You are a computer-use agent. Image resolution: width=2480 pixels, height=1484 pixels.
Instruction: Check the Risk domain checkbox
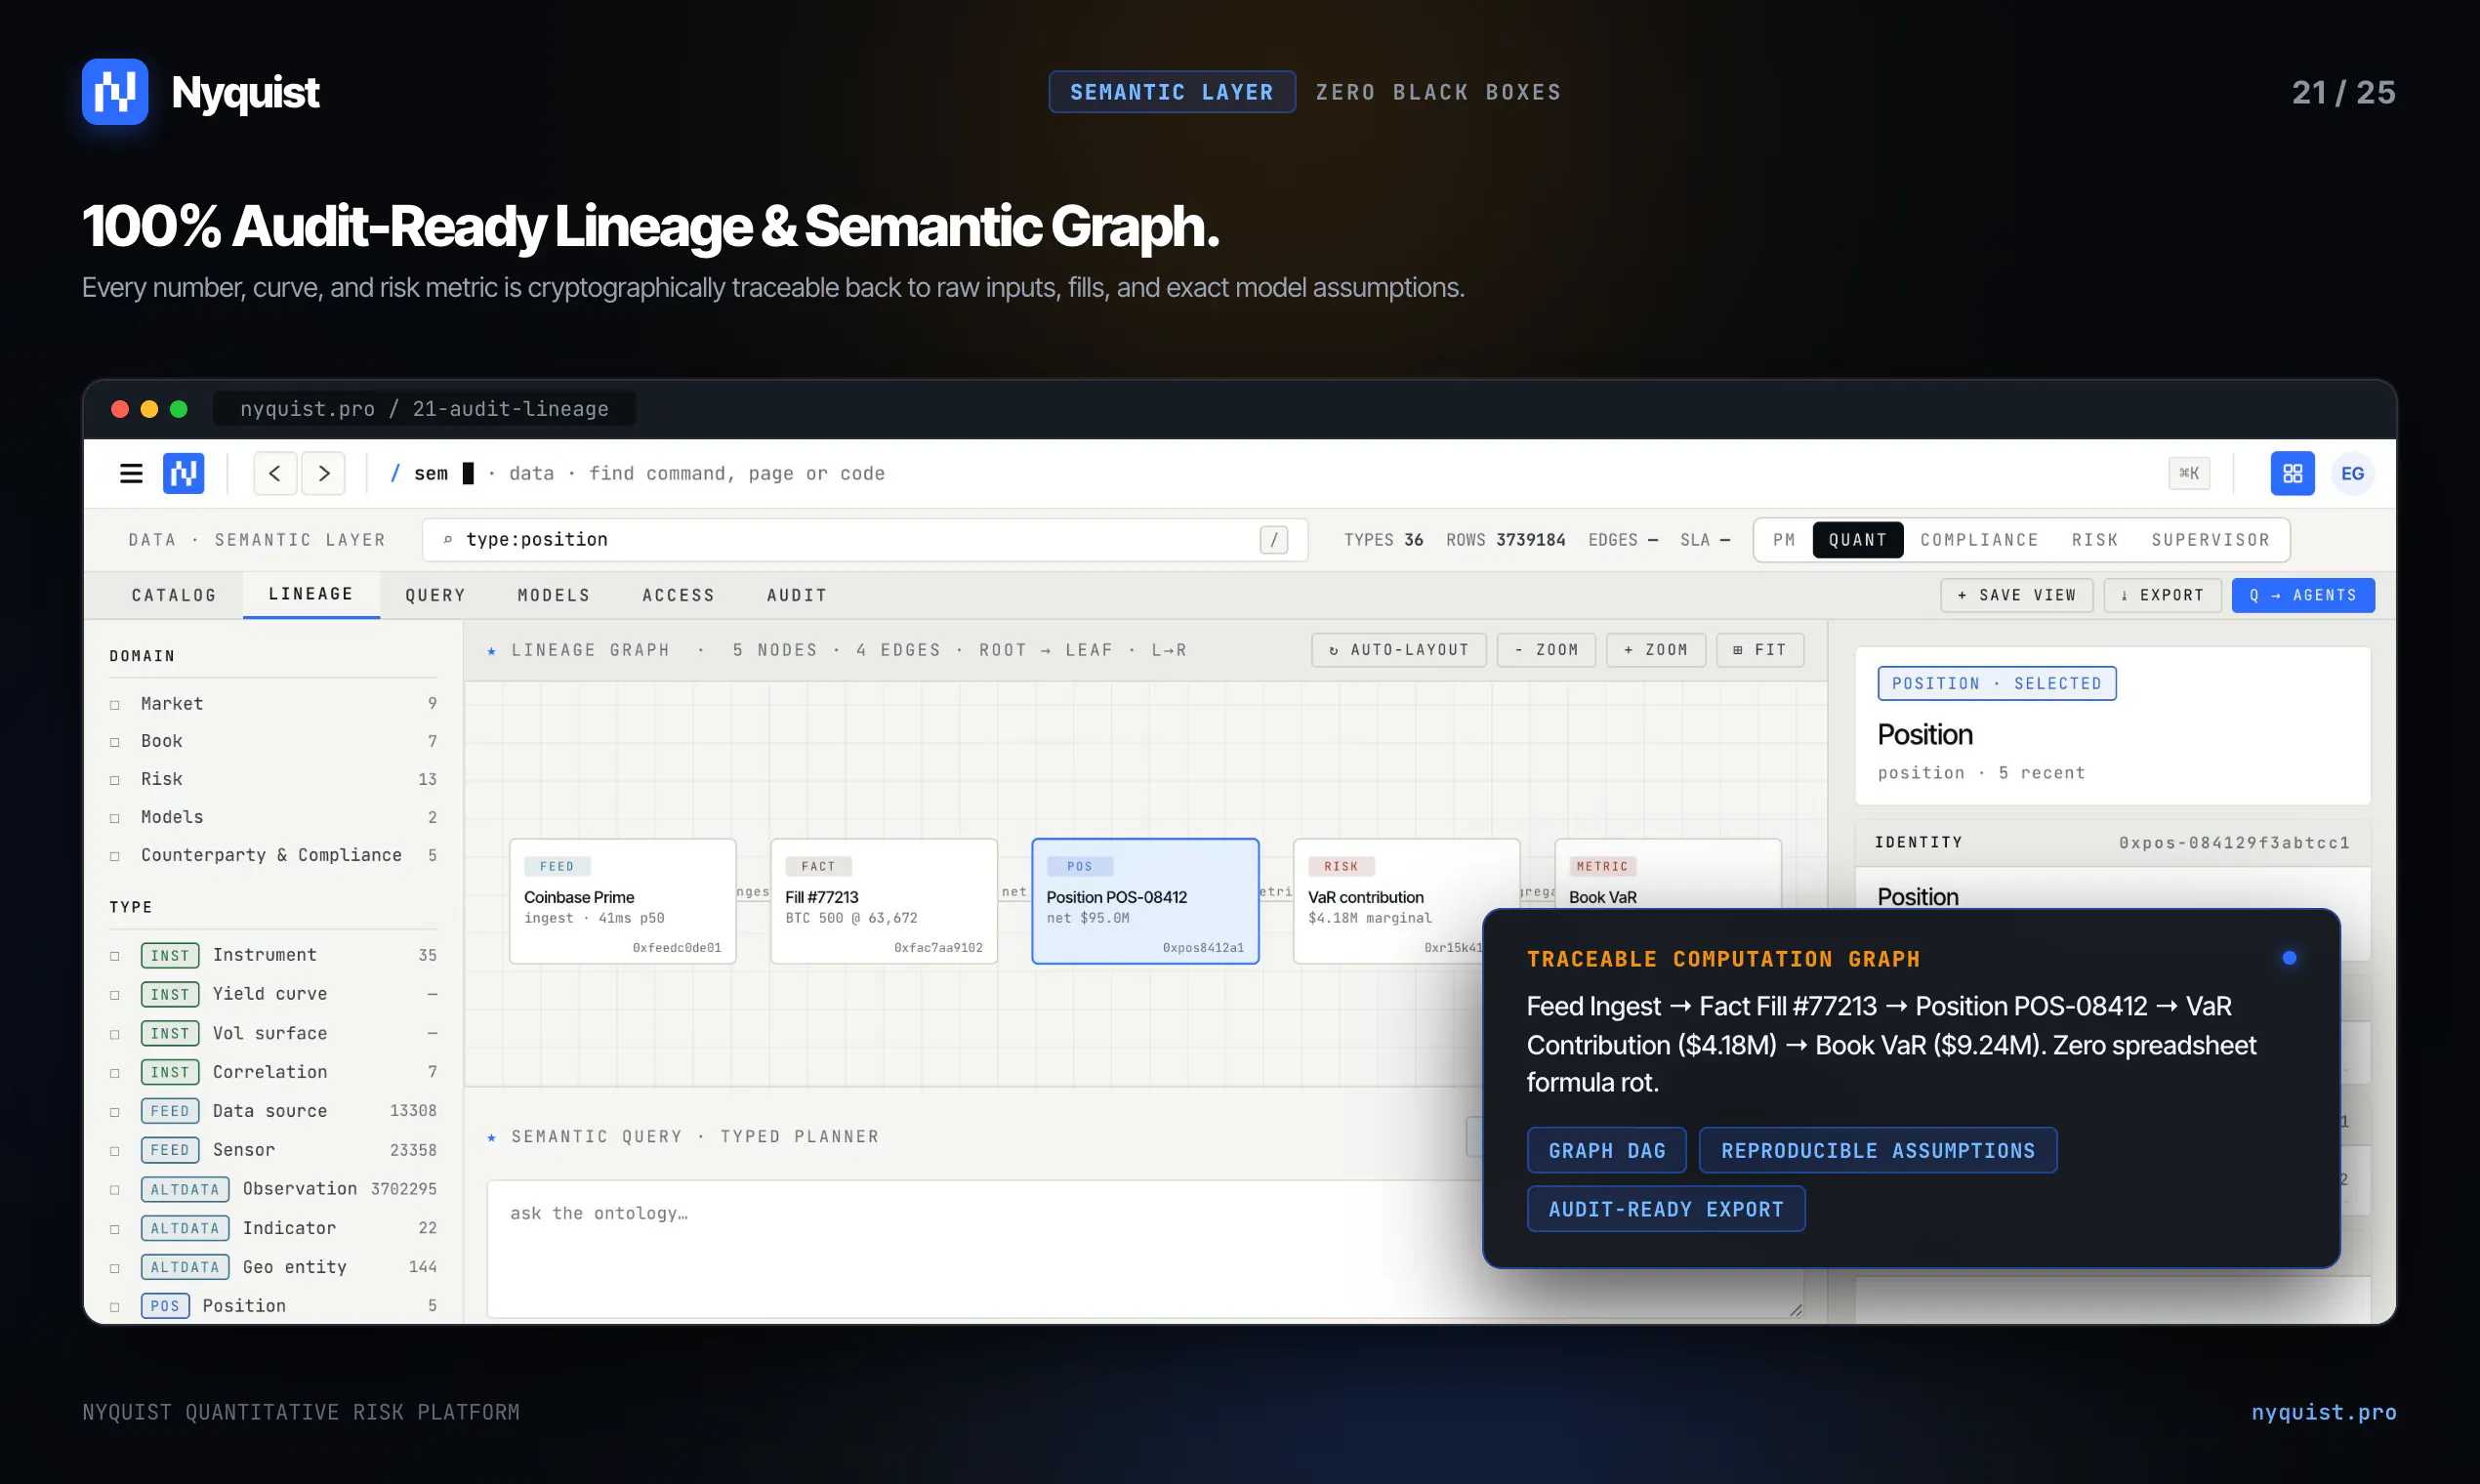point(115,780)
